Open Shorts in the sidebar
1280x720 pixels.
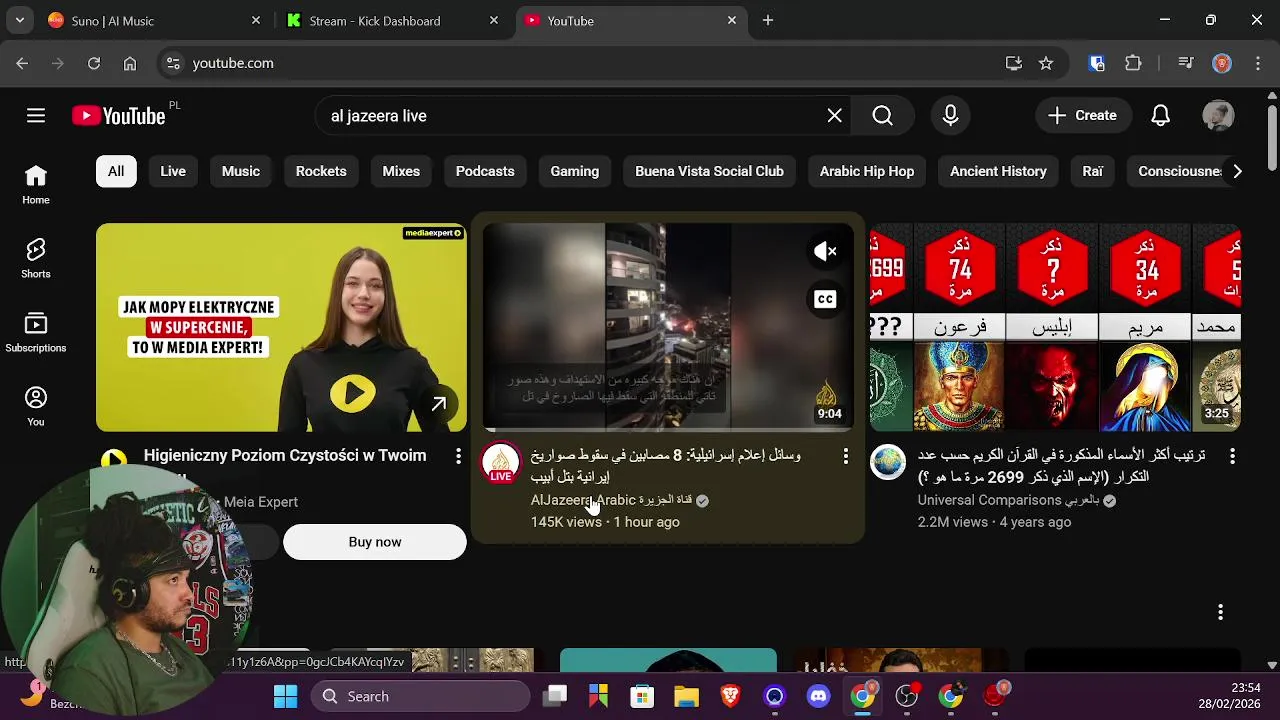(x=36, y=259)
